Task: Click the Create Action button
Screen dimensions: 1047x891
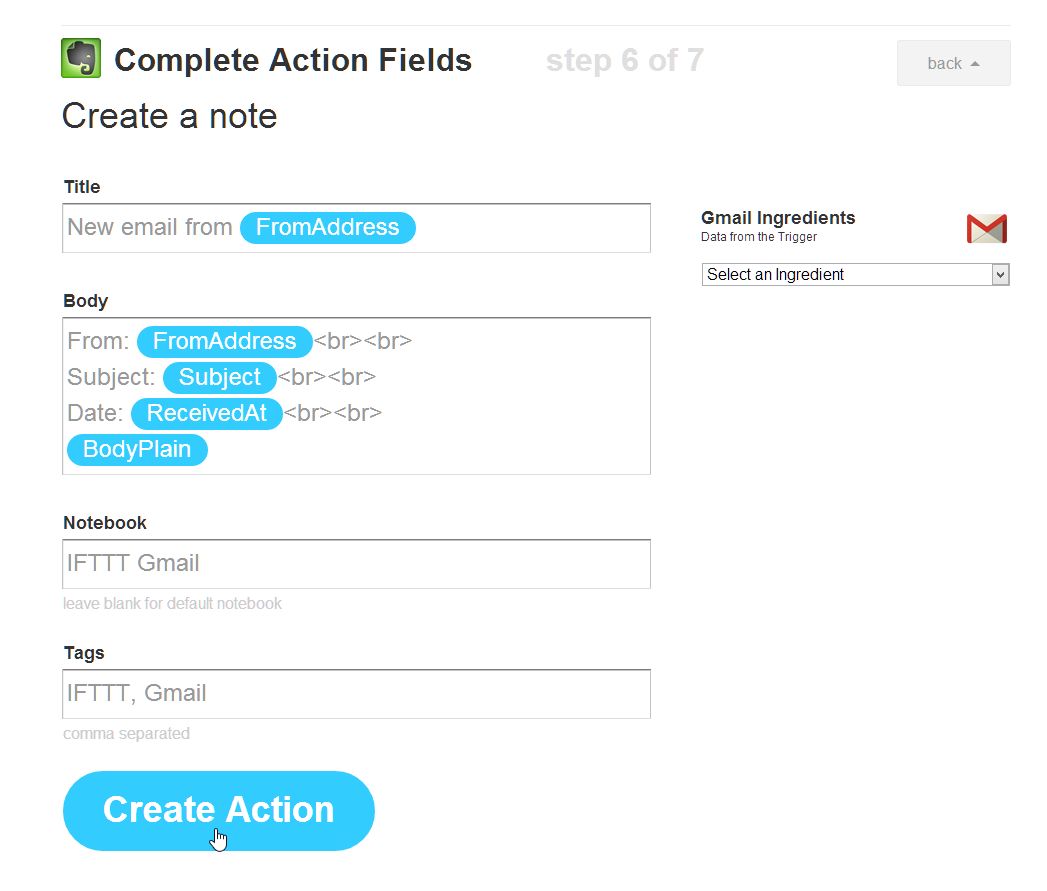Action: click(218, 811)
